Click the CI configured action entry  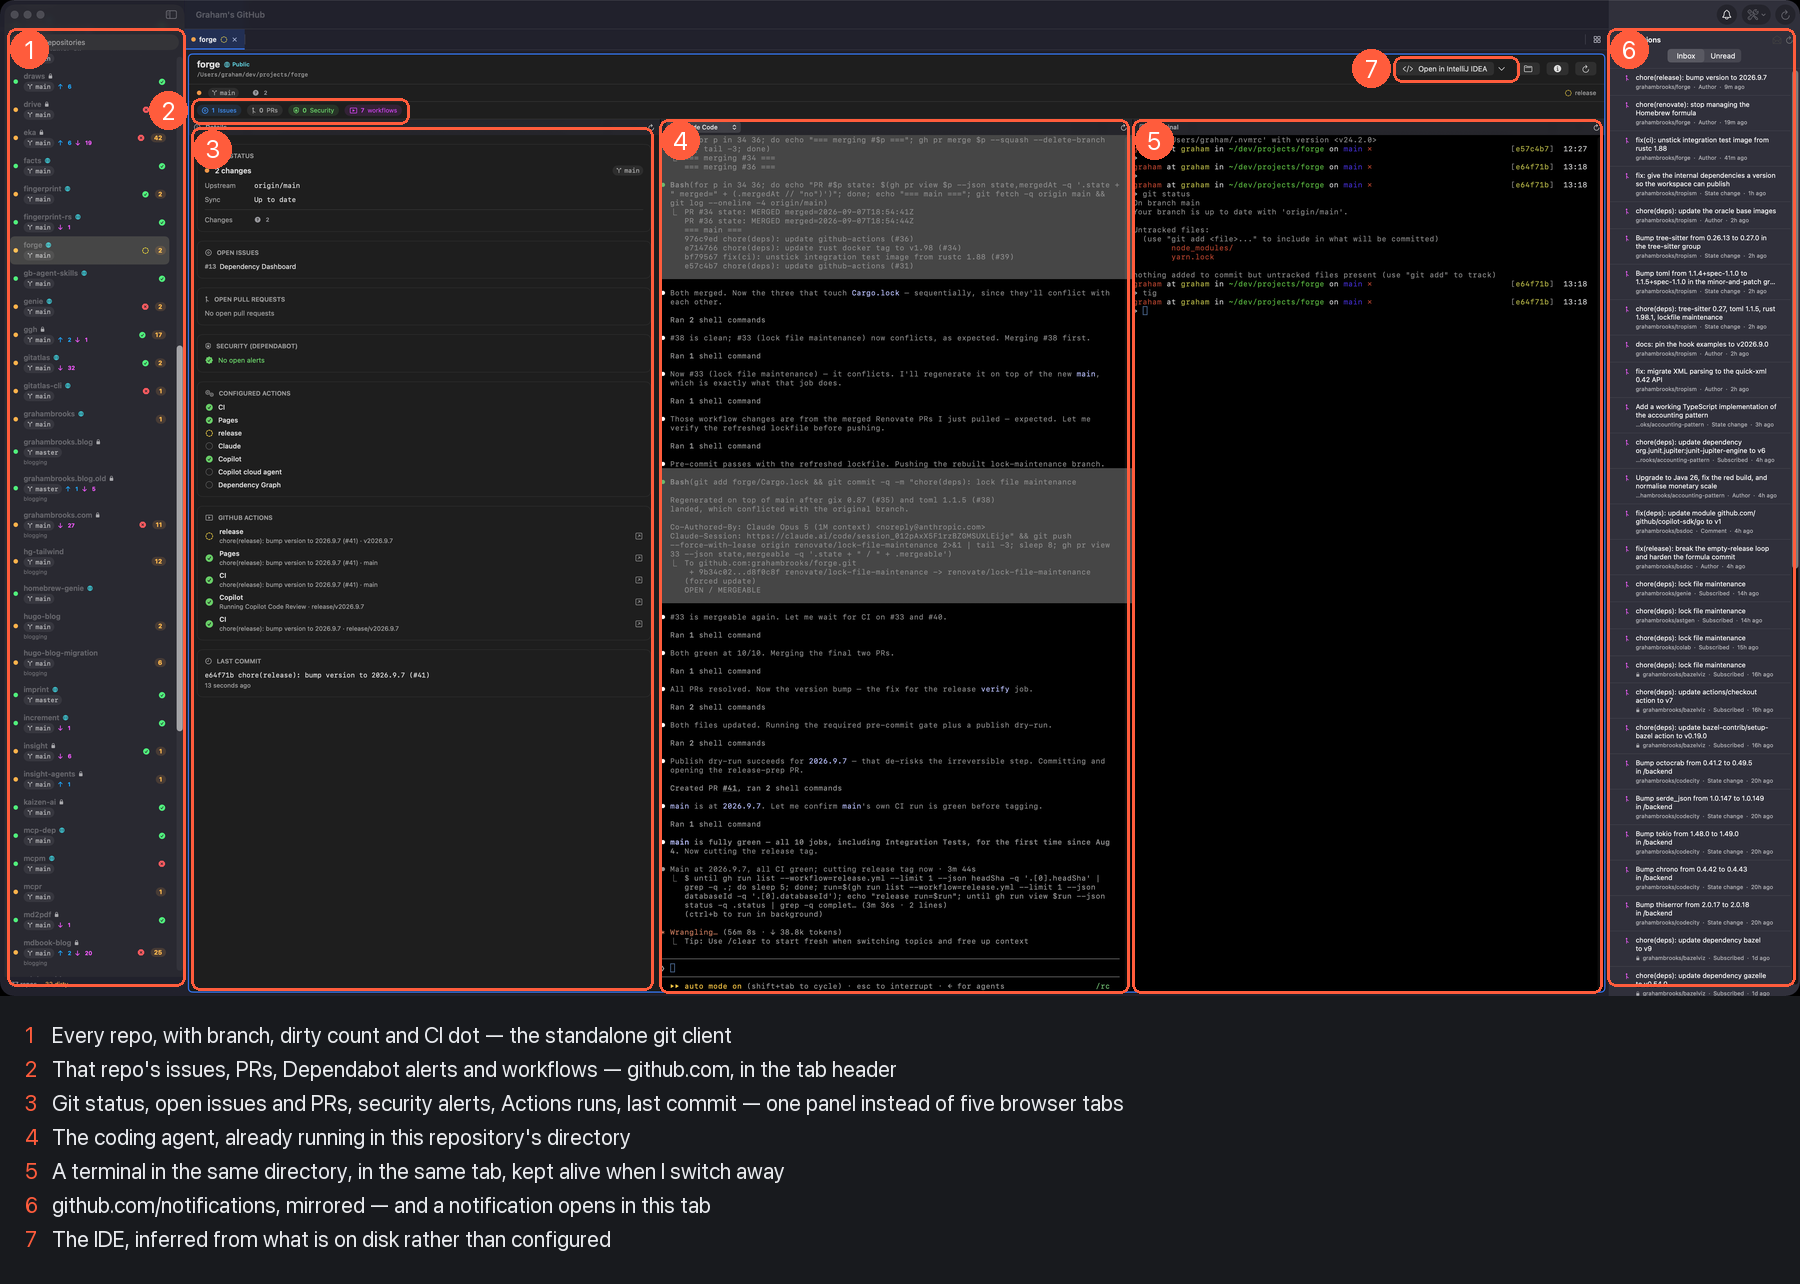click(x=216, y=407)
